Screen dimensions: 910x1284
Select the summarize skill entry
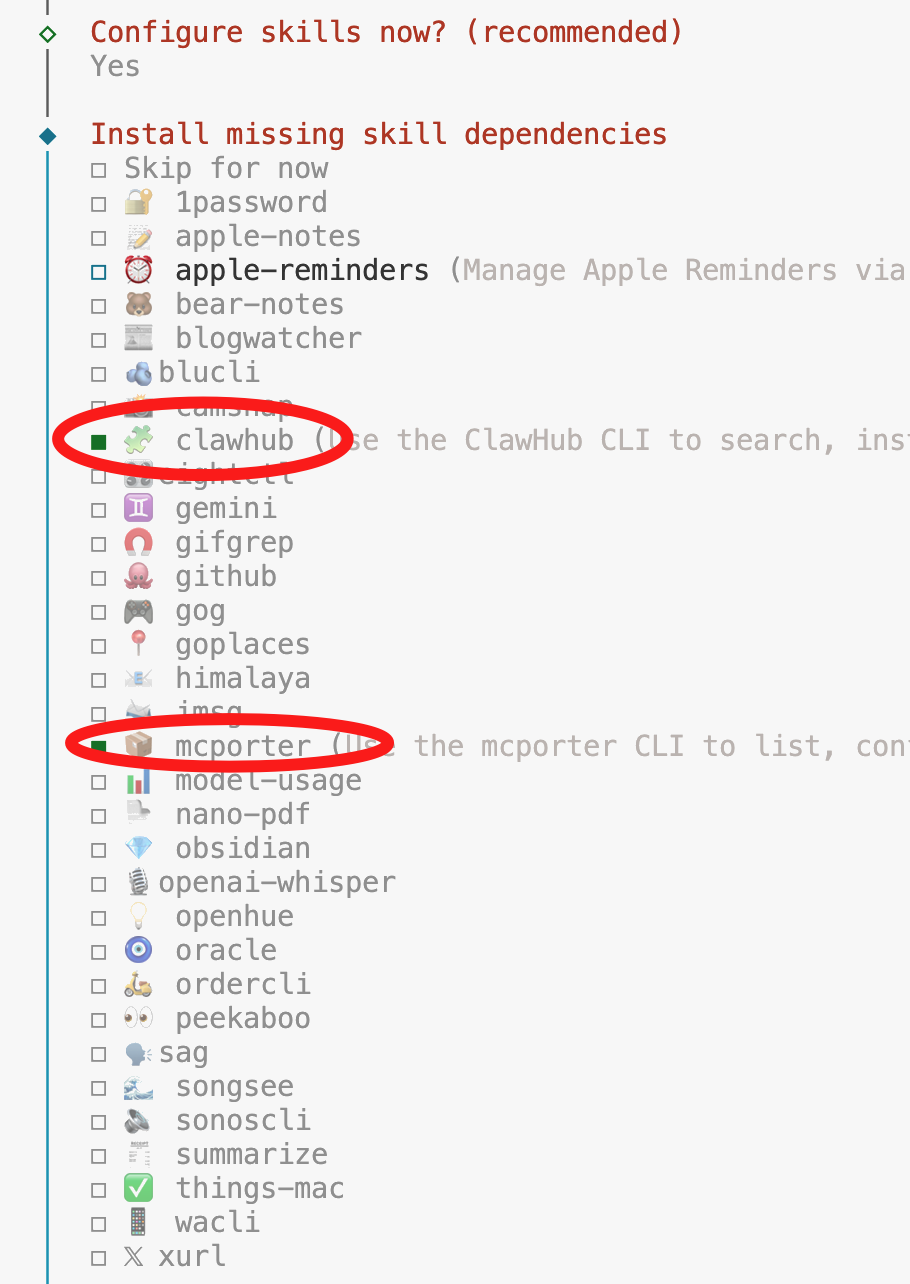(x=251, y=1155)
